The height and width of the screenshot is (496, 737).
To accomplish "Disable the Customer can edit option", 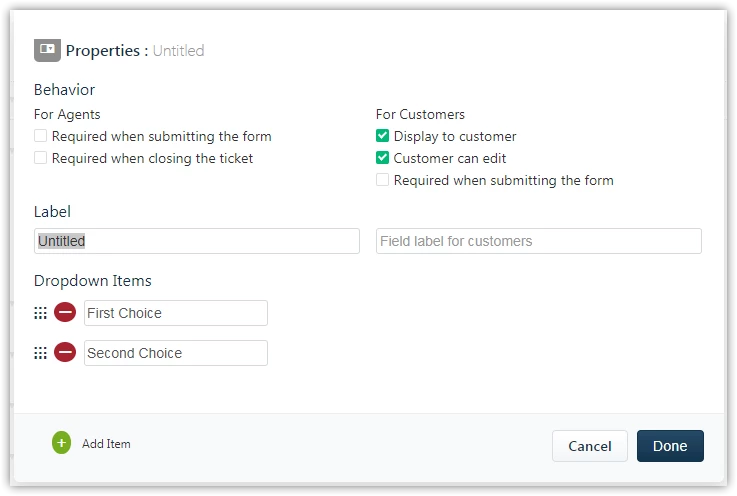I will (x=383, y=157).
